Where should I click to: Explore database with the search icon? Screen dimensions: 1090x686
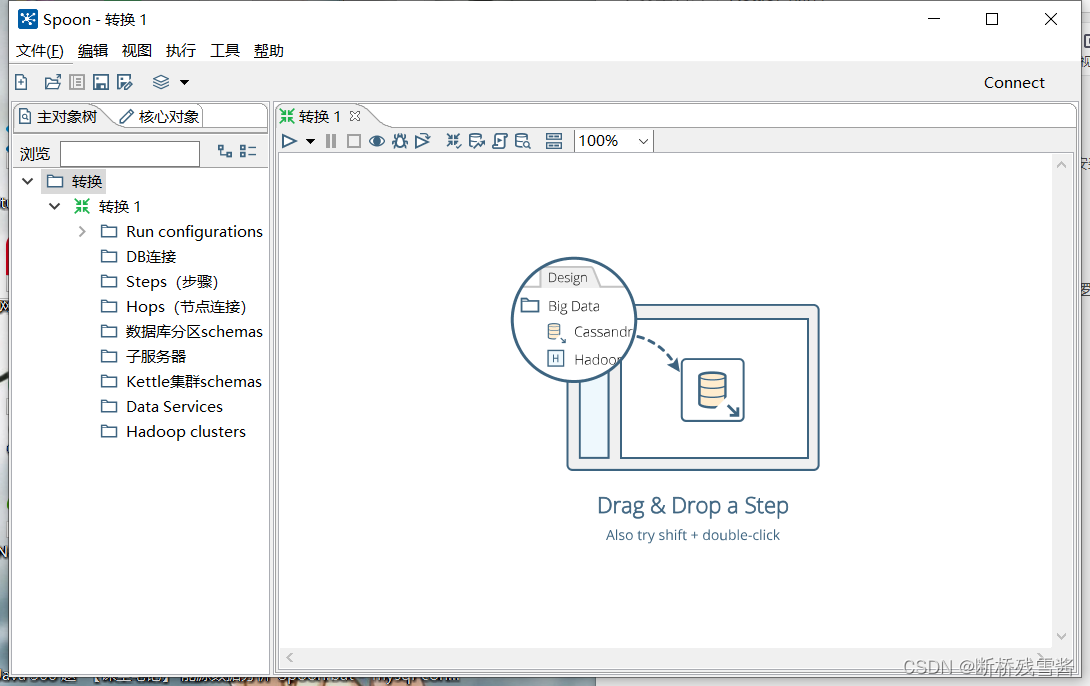tap(523, 141)
